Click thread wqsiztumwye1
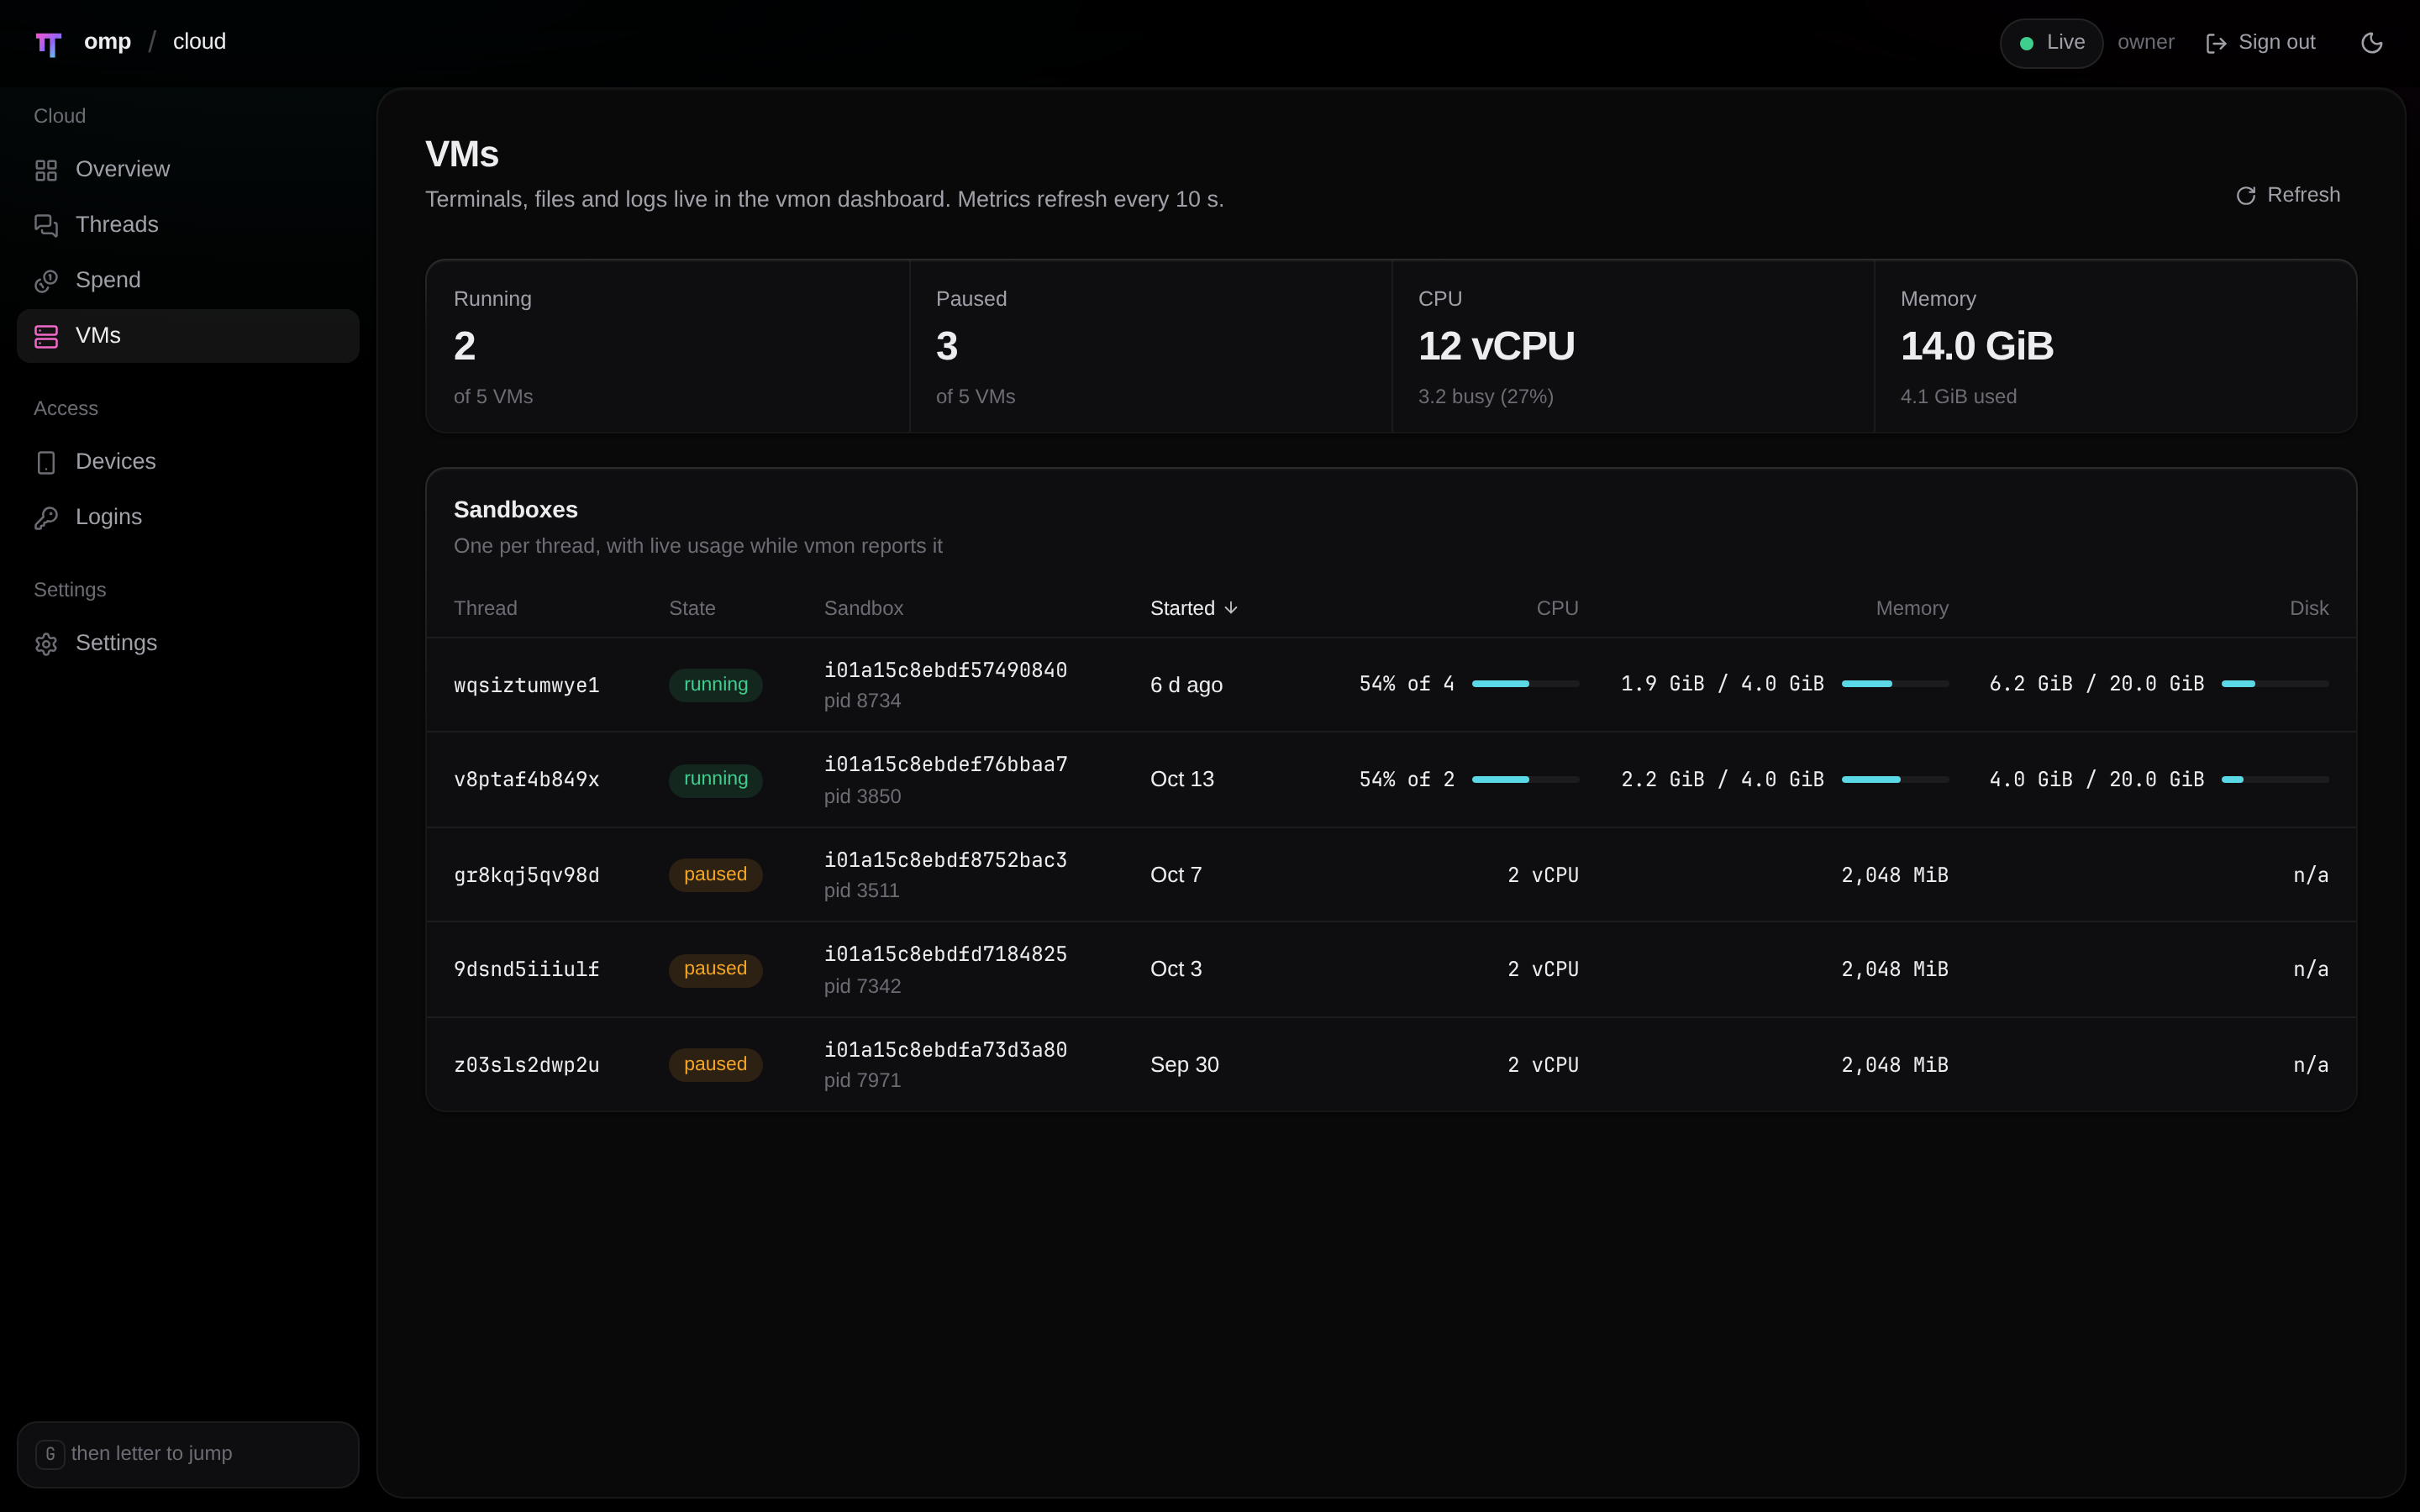Viewport: 2420px width, 1512px height. [527, 685]
